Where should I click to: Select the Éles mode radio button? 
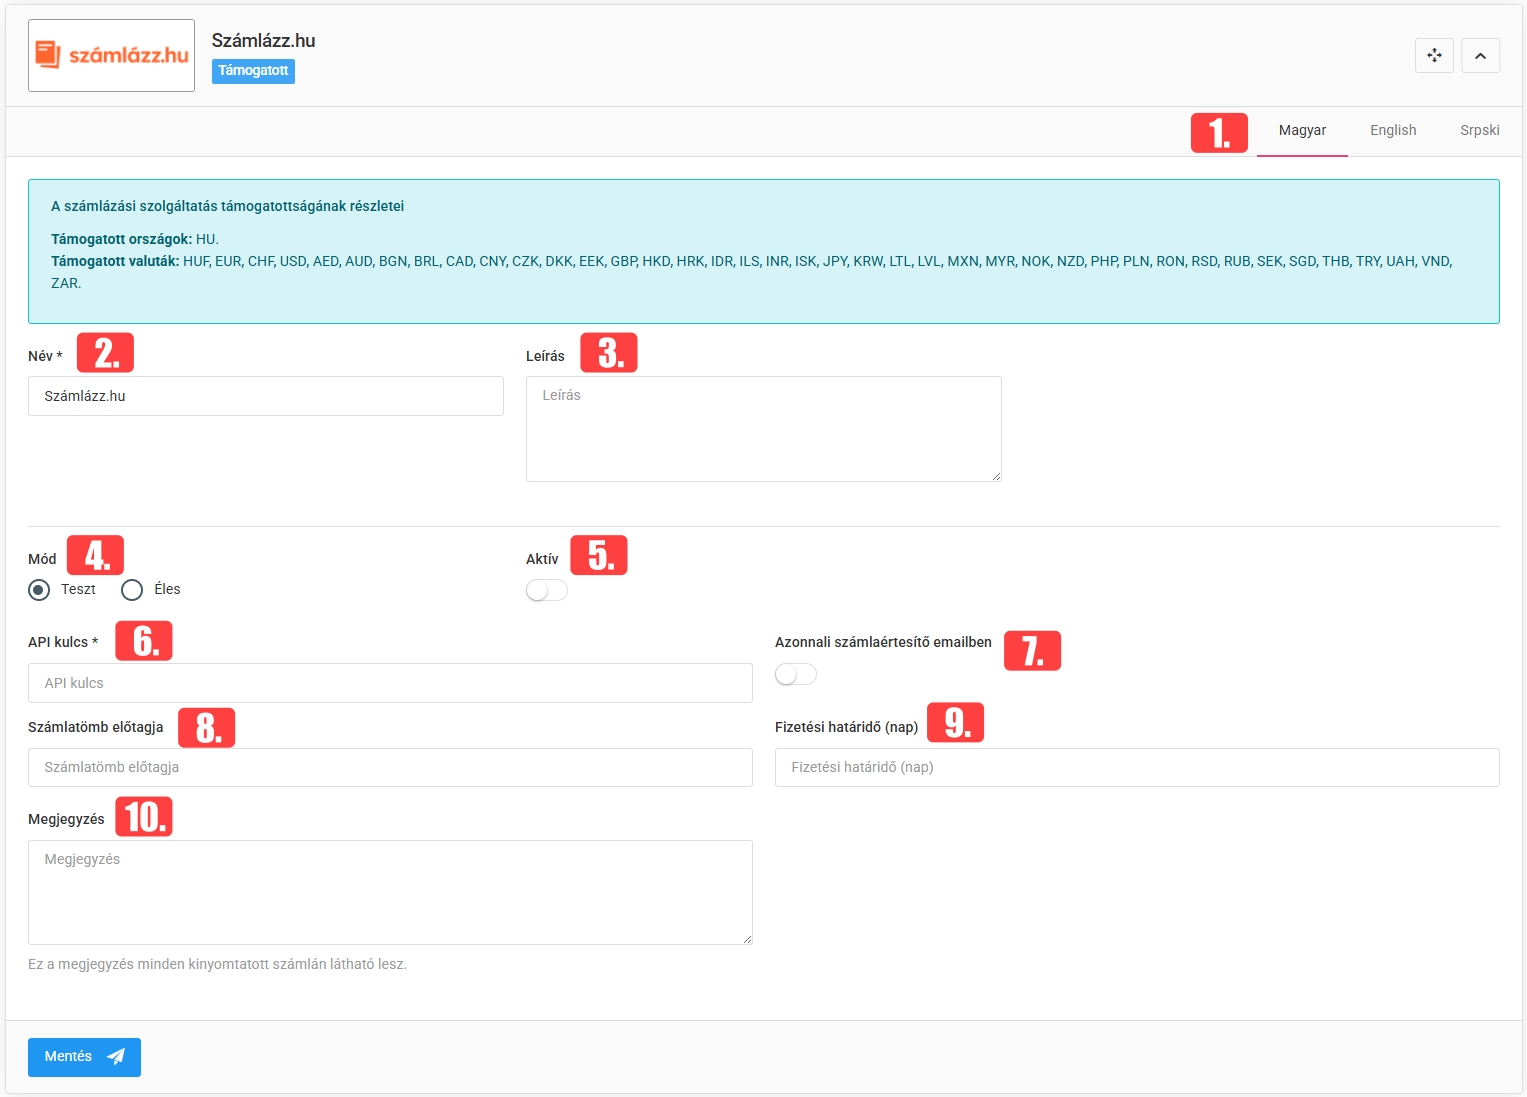132,590
